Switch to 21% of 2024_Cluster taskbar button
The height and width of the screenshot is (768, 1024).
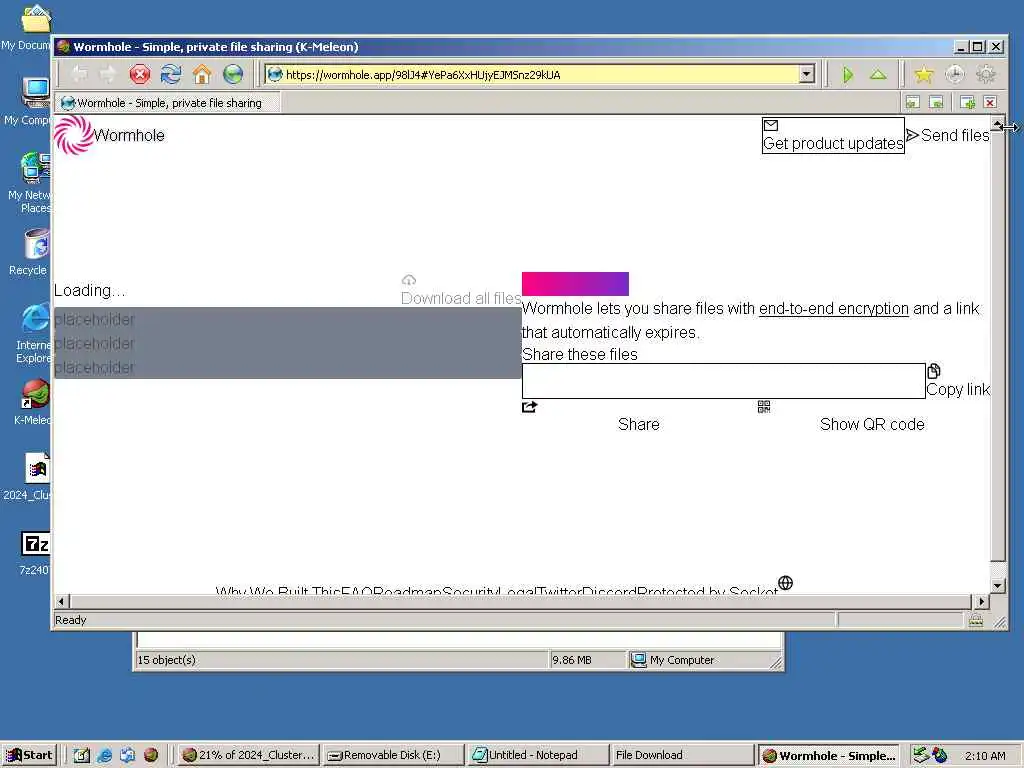[x=249, y=755]
